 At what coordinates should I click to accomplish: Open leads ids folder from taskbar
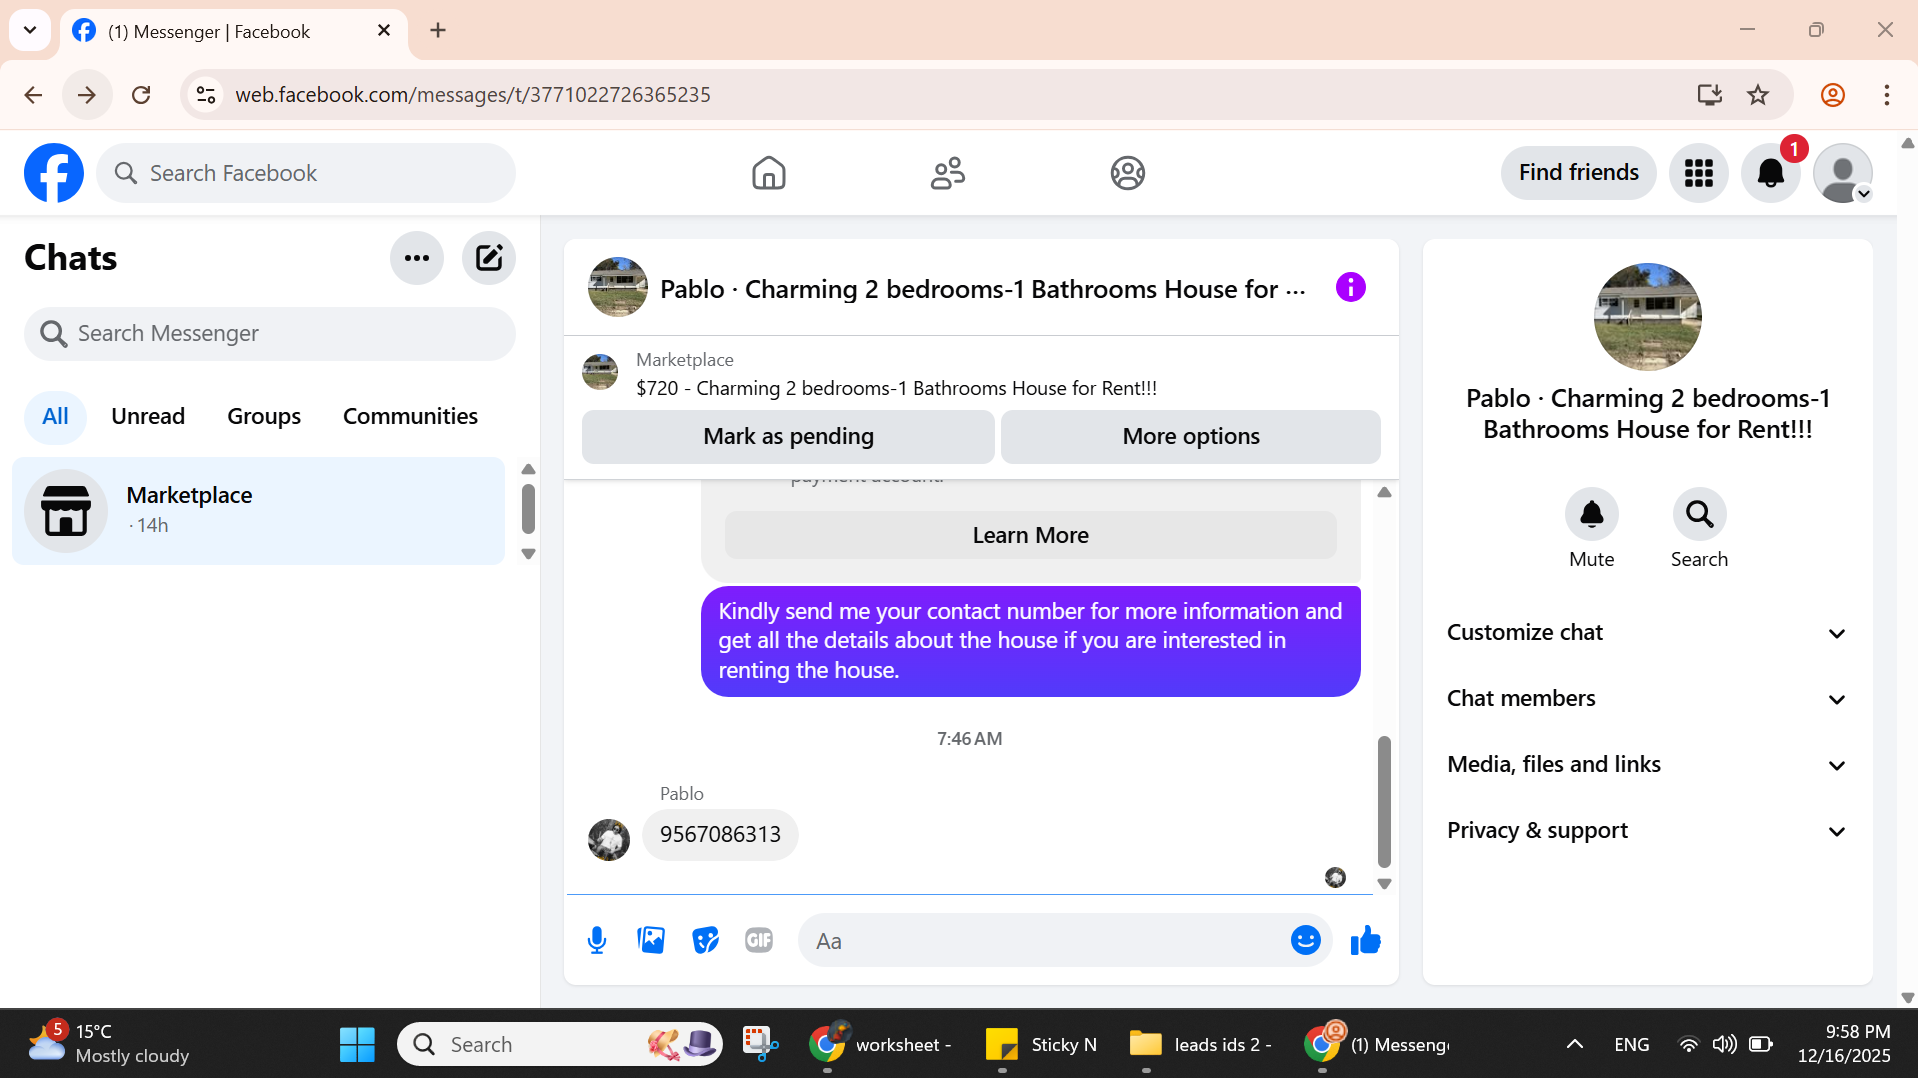pyautogui.click(x=1200, y=1044)
